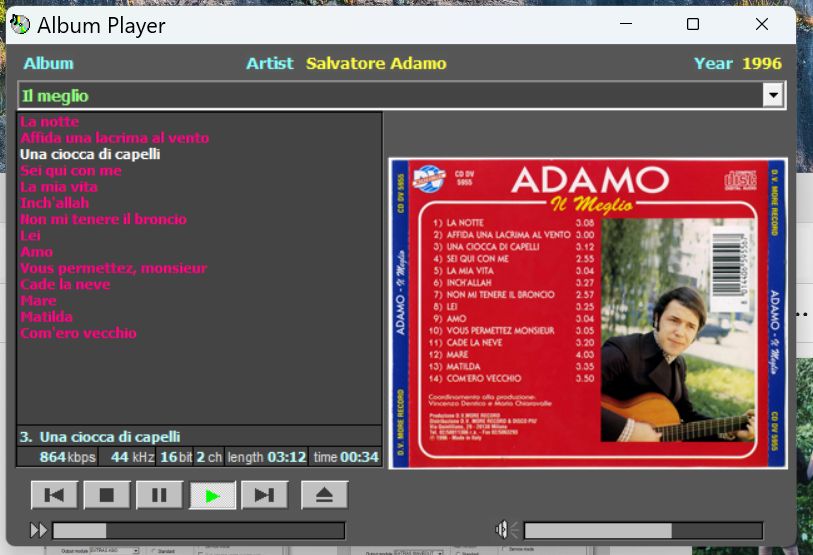Image resolution: width=813 pixels, height=555 pixels.
Task: Choose the song Lei
Action: click(x=30, y=235)
